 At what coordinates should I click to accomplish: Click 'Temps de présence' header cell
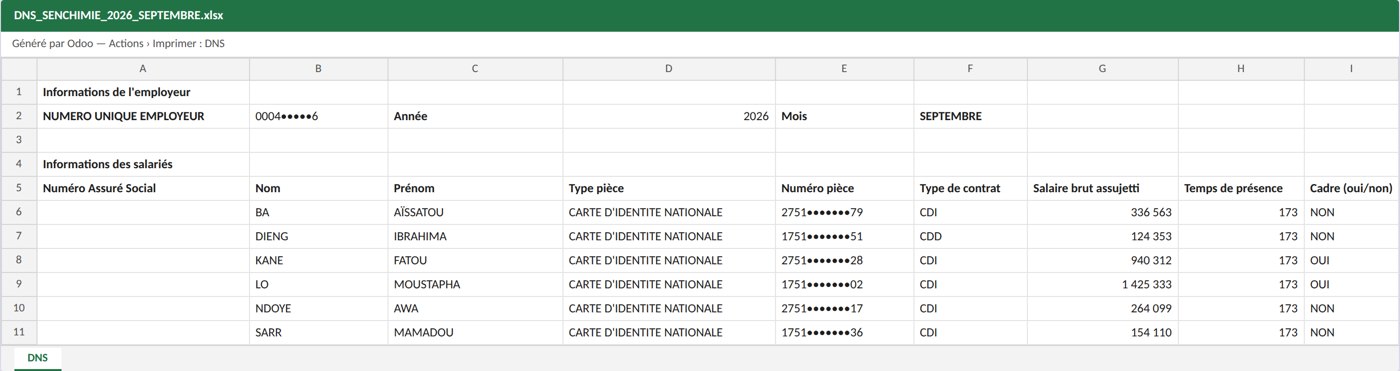click(1241, 188)
